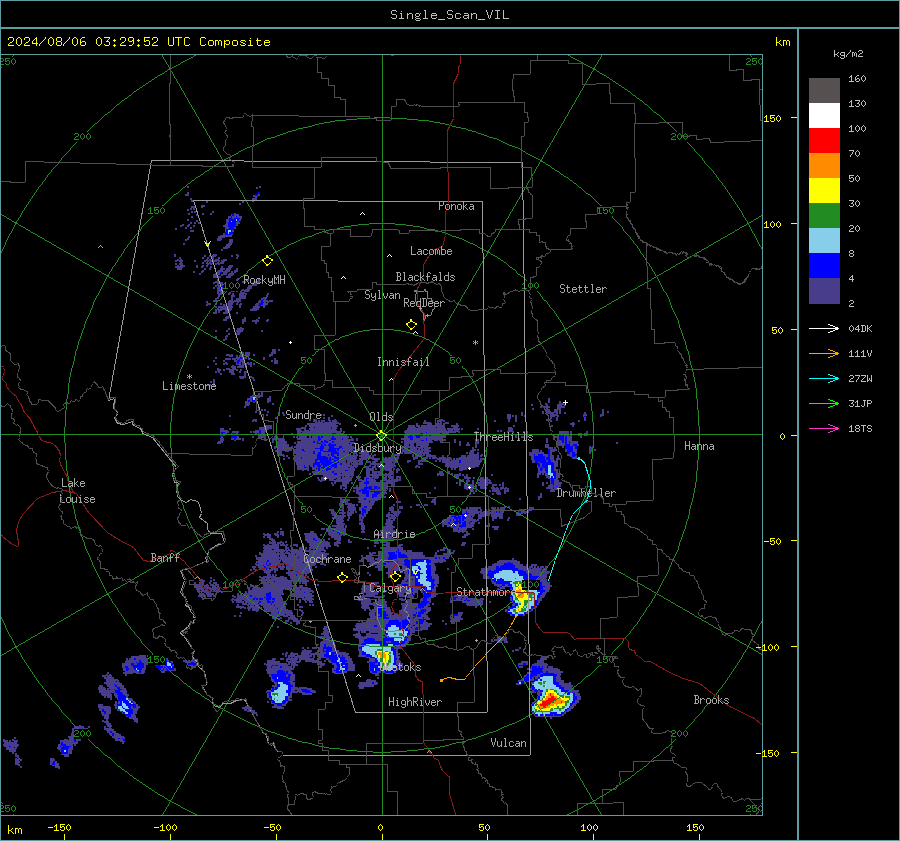900x841 pixels.
Task: Pick the white 100-130 legend color
Action: pyautogui.click(x=824, y=116)
